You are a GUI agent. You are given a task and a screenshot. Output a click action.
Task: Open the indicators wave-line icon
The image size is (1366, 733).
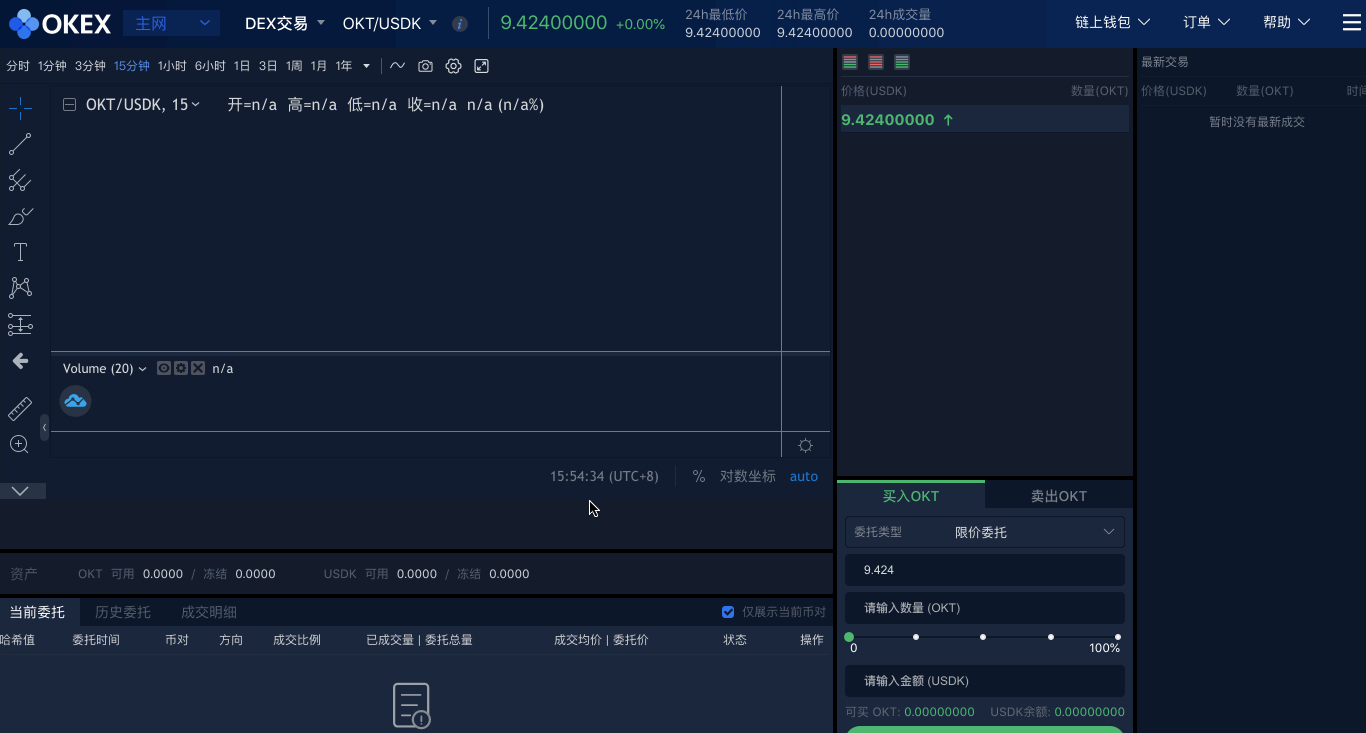coord(398,66)
